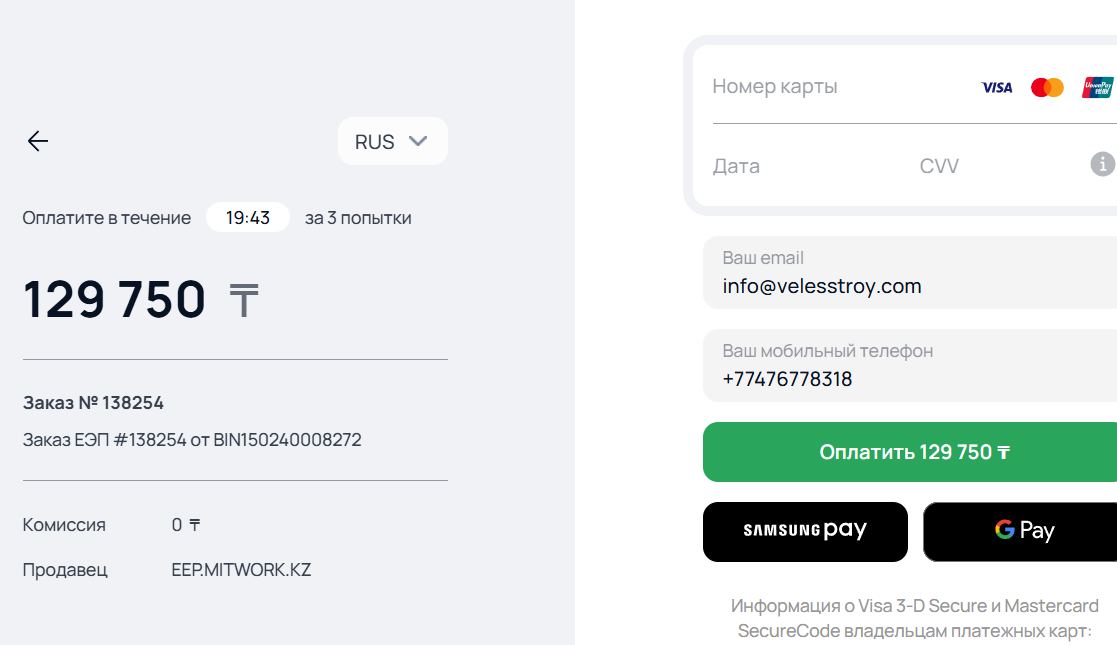
Task: Click the back arrow icon
Action: click(x=38, y=141)
